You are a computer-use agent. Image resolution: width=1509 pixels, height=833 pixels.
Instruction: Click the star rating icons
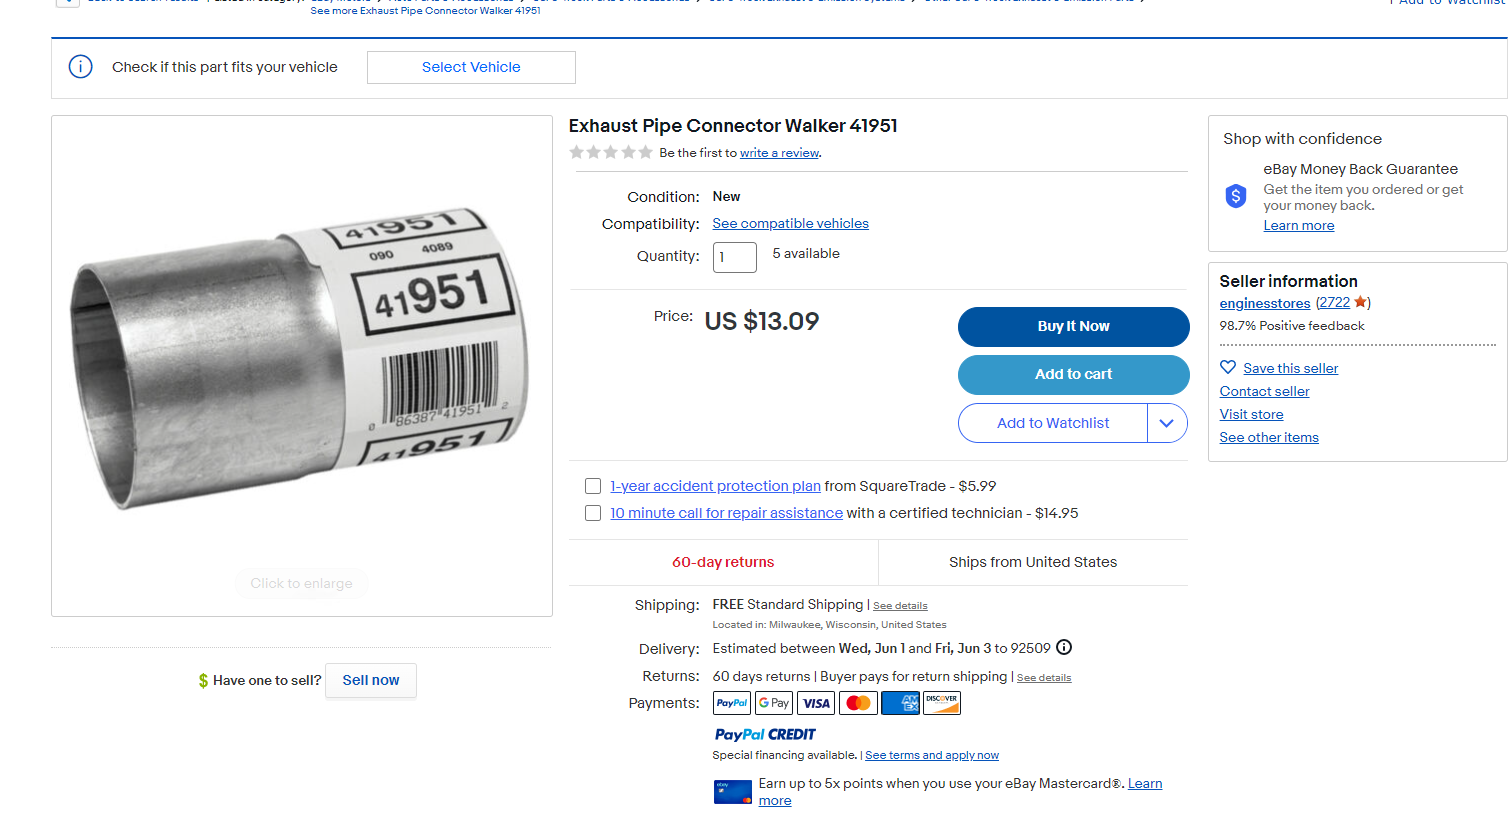(x=610, y=152)
